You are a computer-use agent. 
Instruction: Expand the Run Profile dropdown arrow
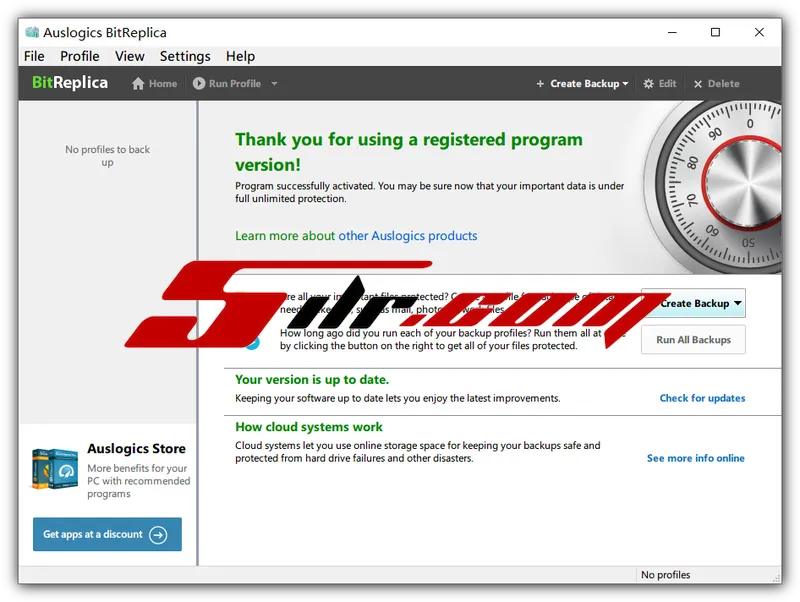(x=274, y=84)
